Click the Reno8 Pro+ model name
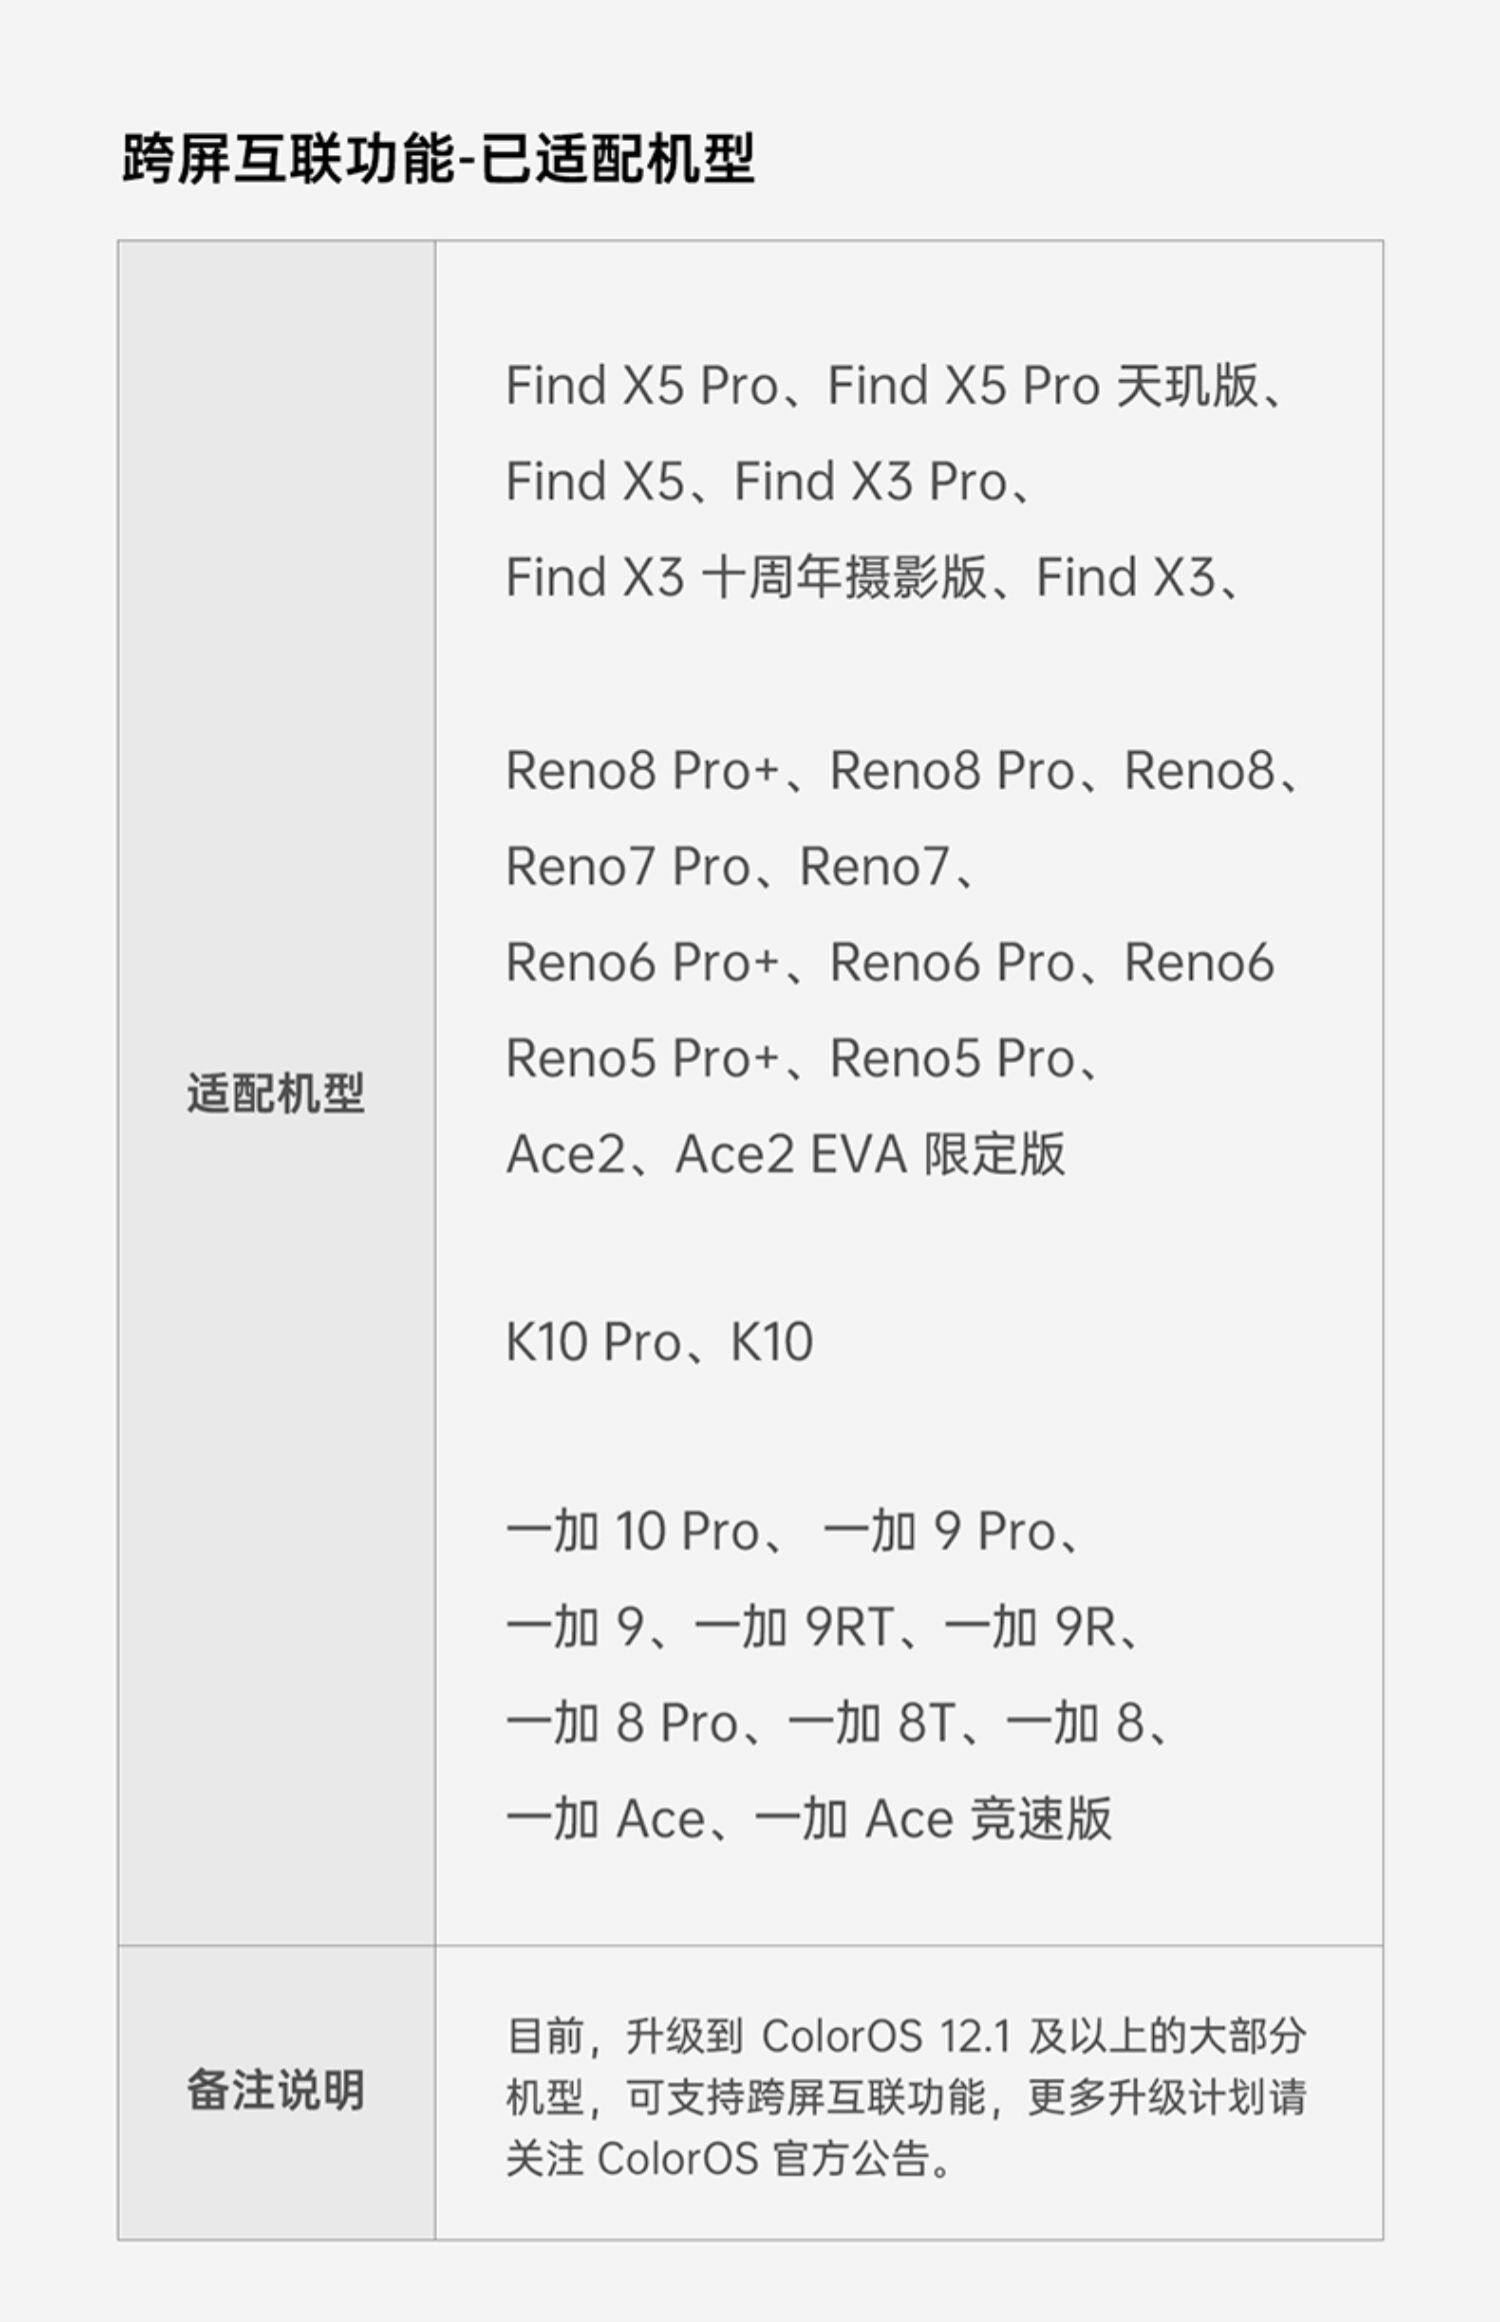Image resolution: width=1500 pixels, height=2322 pixels. click(x=641, y=771)
